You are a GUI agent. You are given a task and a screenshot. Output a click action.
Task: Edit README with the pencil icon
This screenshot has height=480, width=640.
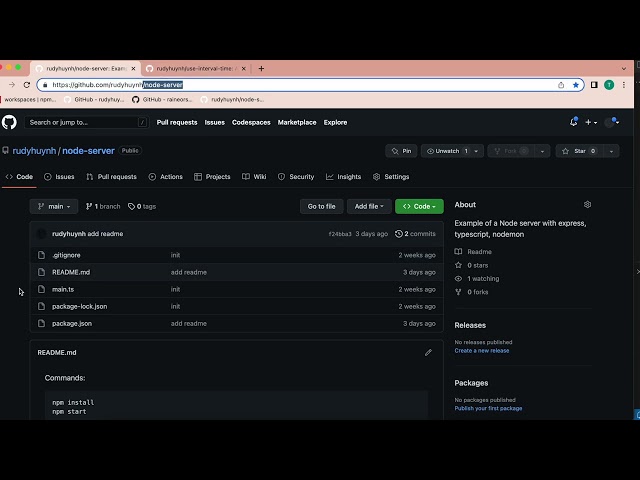point(428,353)
